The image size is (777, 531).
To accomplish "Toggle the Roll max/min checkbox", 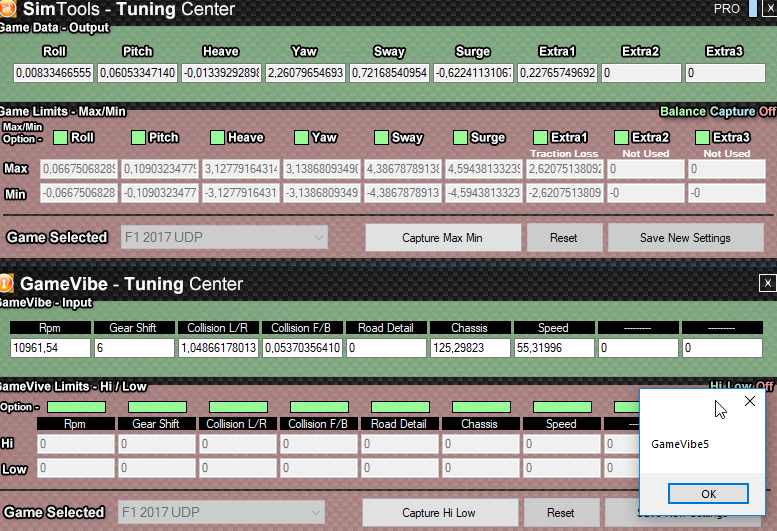I will (60, 138).
